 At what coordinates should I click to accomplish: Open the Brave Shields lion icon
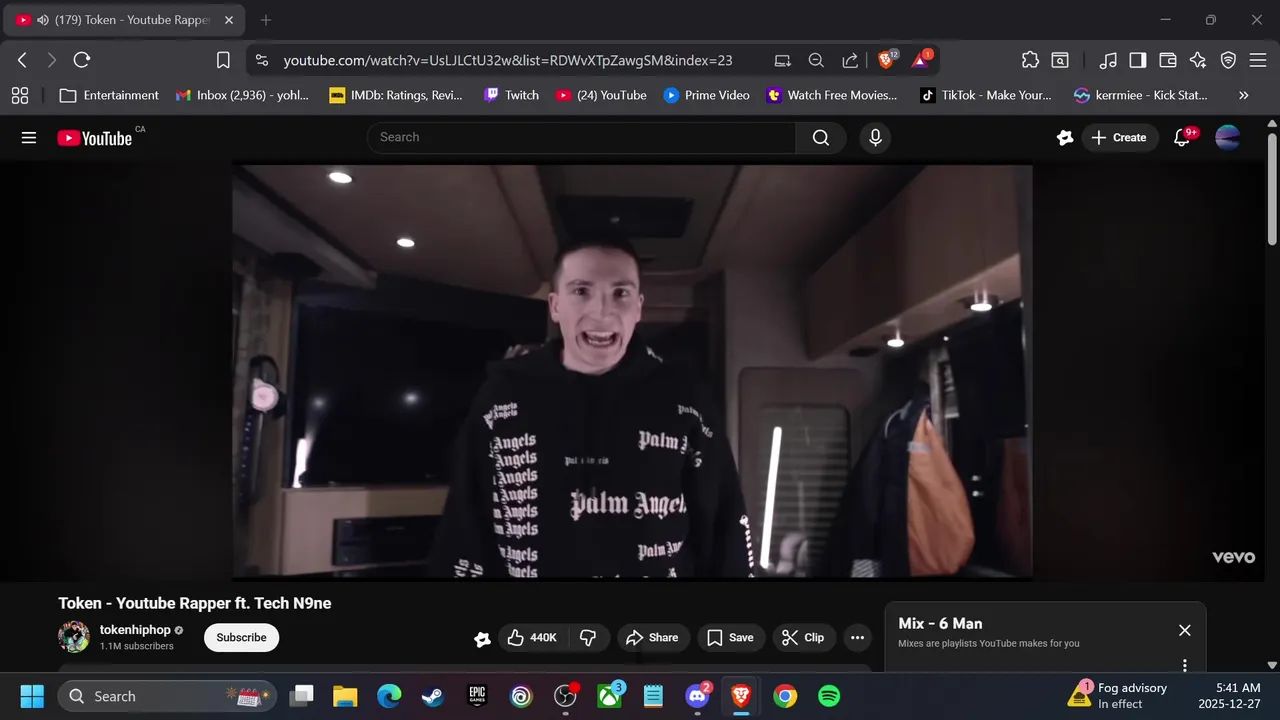pos(886,60)
